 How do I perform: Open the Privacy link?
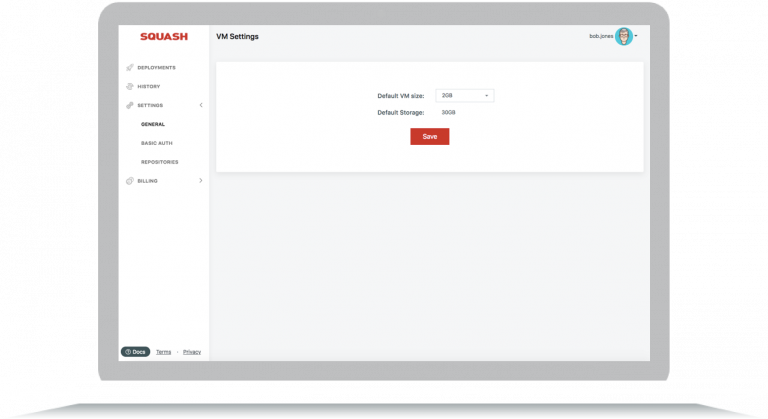[x=192, y=352]
